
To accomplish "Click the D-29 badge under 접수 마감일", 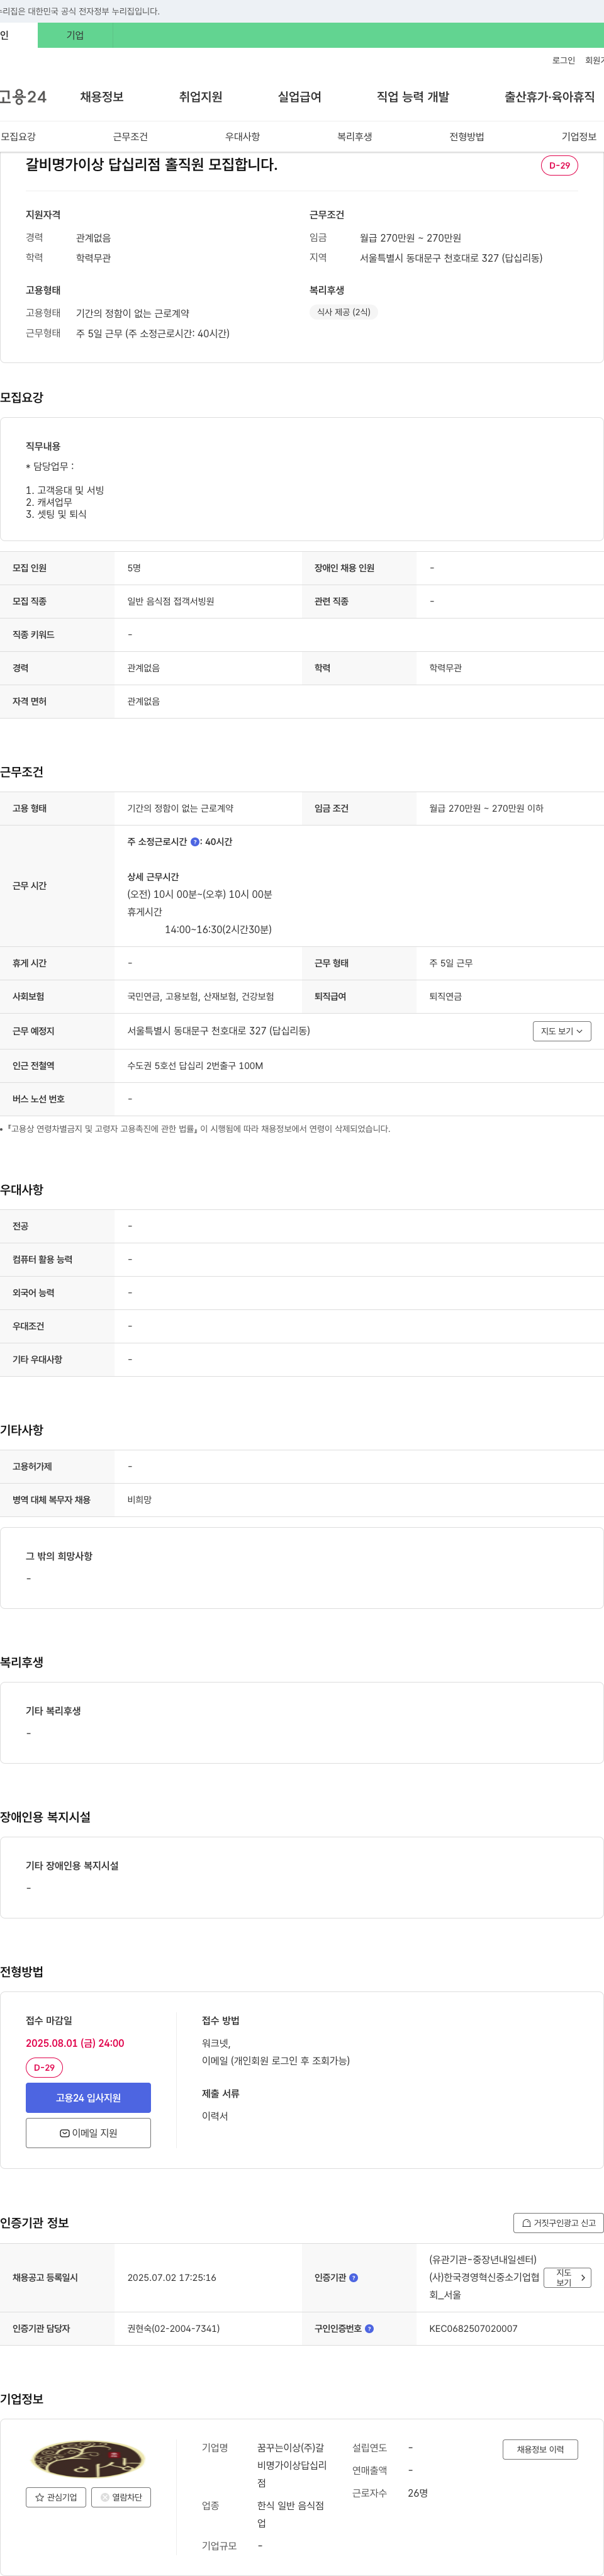I will tap(44, 2067).
